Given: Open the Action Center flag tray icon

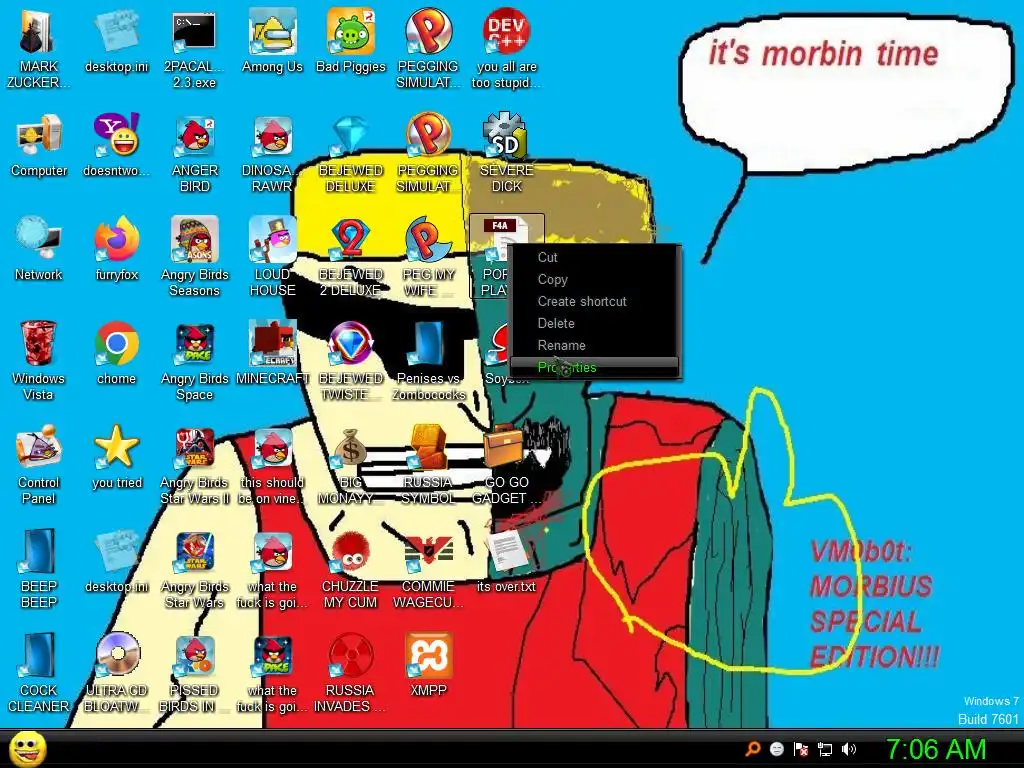Looking at the screenshot, I should [801, 749].
